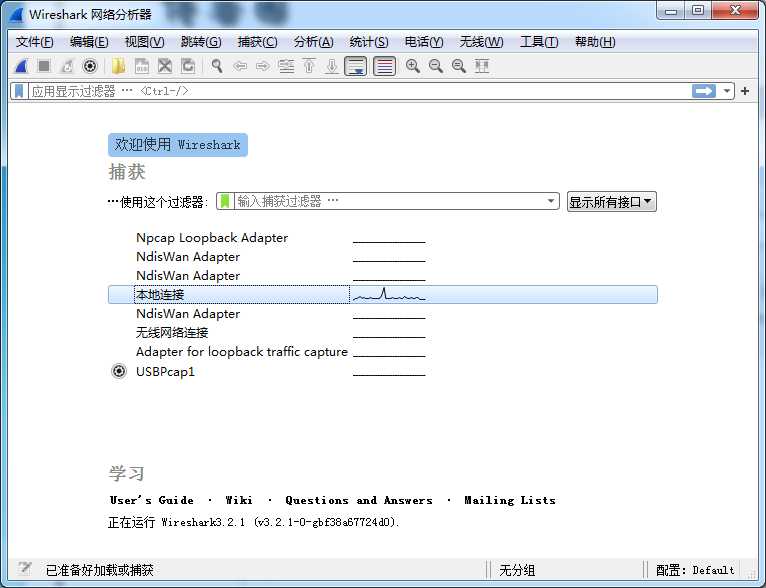The height and width of the screenshot is (588, 766).
Task: Open the Mailing Lists link
Action: click(510, 500)
